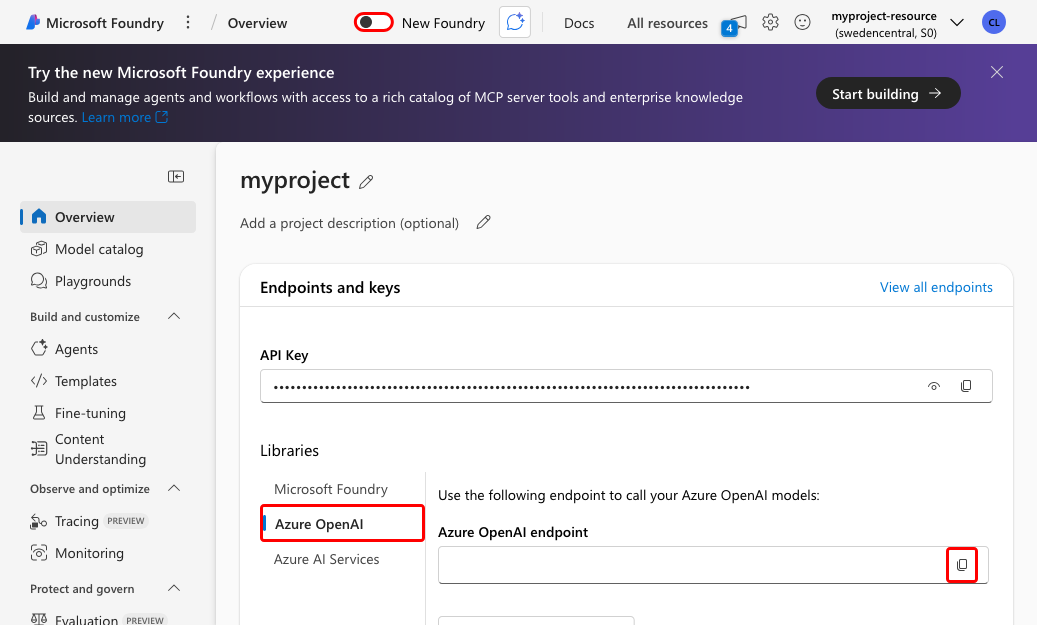
Task: Open the View all endpoints link
Action: point(936,287)
